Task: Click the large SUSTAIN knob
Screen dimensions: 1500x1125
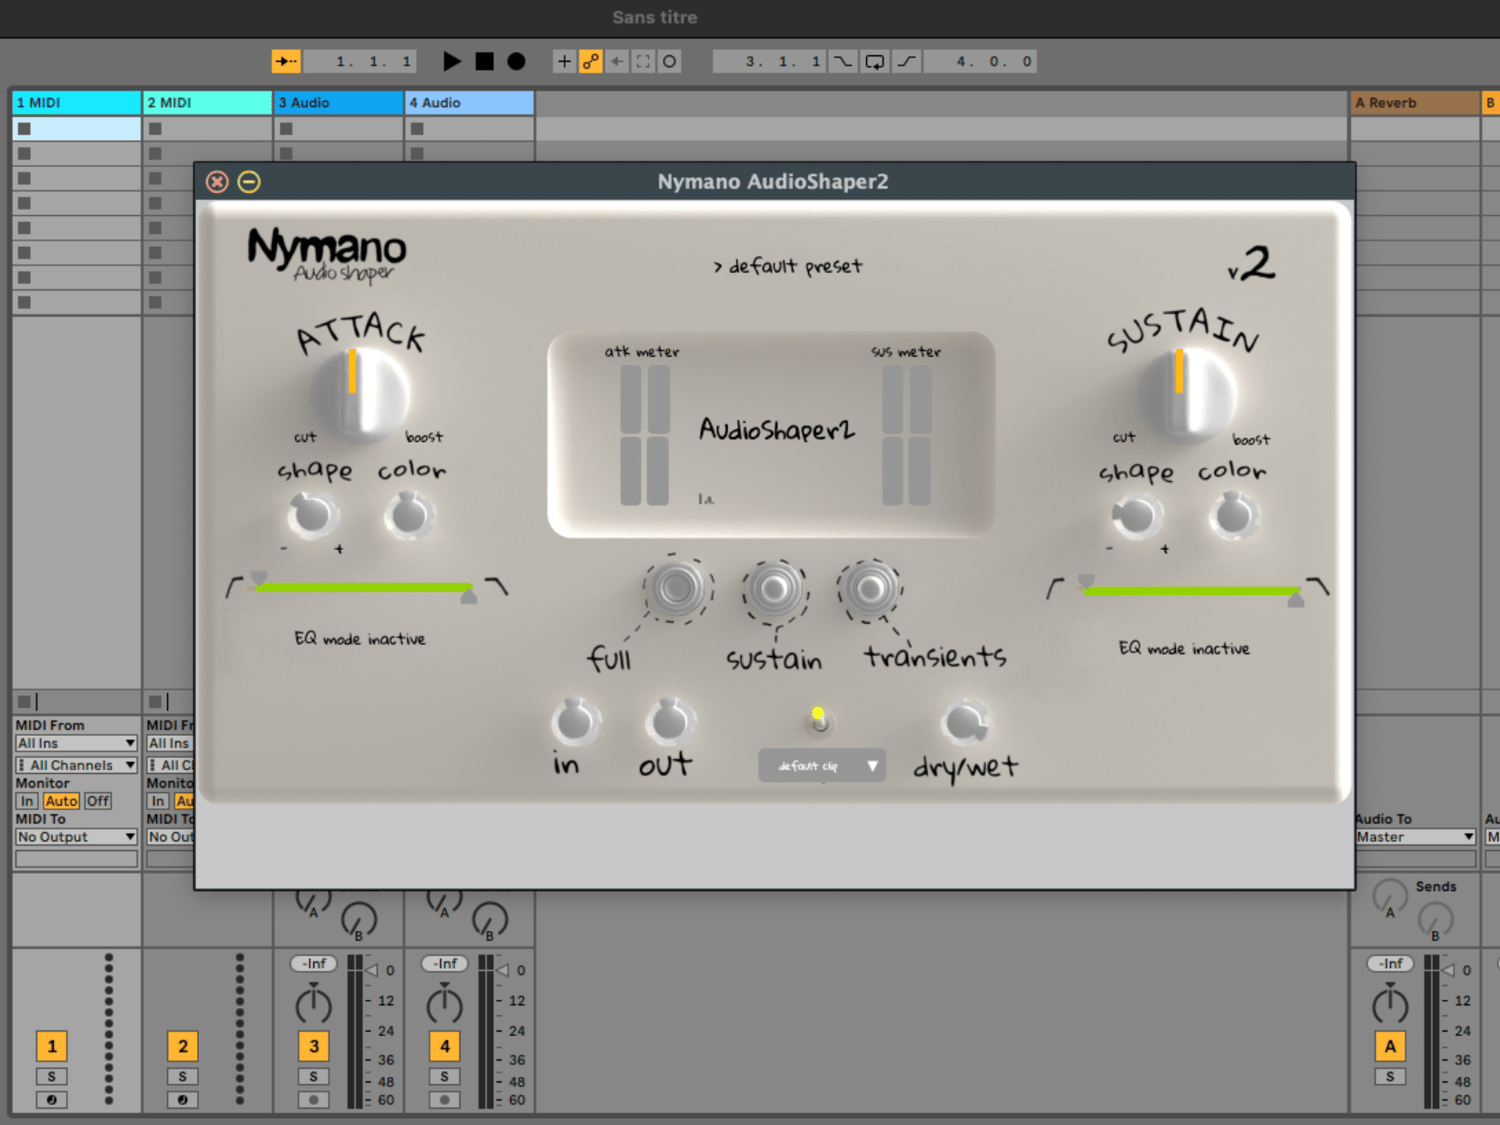Action: pyautogui.click(x=1187, y=395)
